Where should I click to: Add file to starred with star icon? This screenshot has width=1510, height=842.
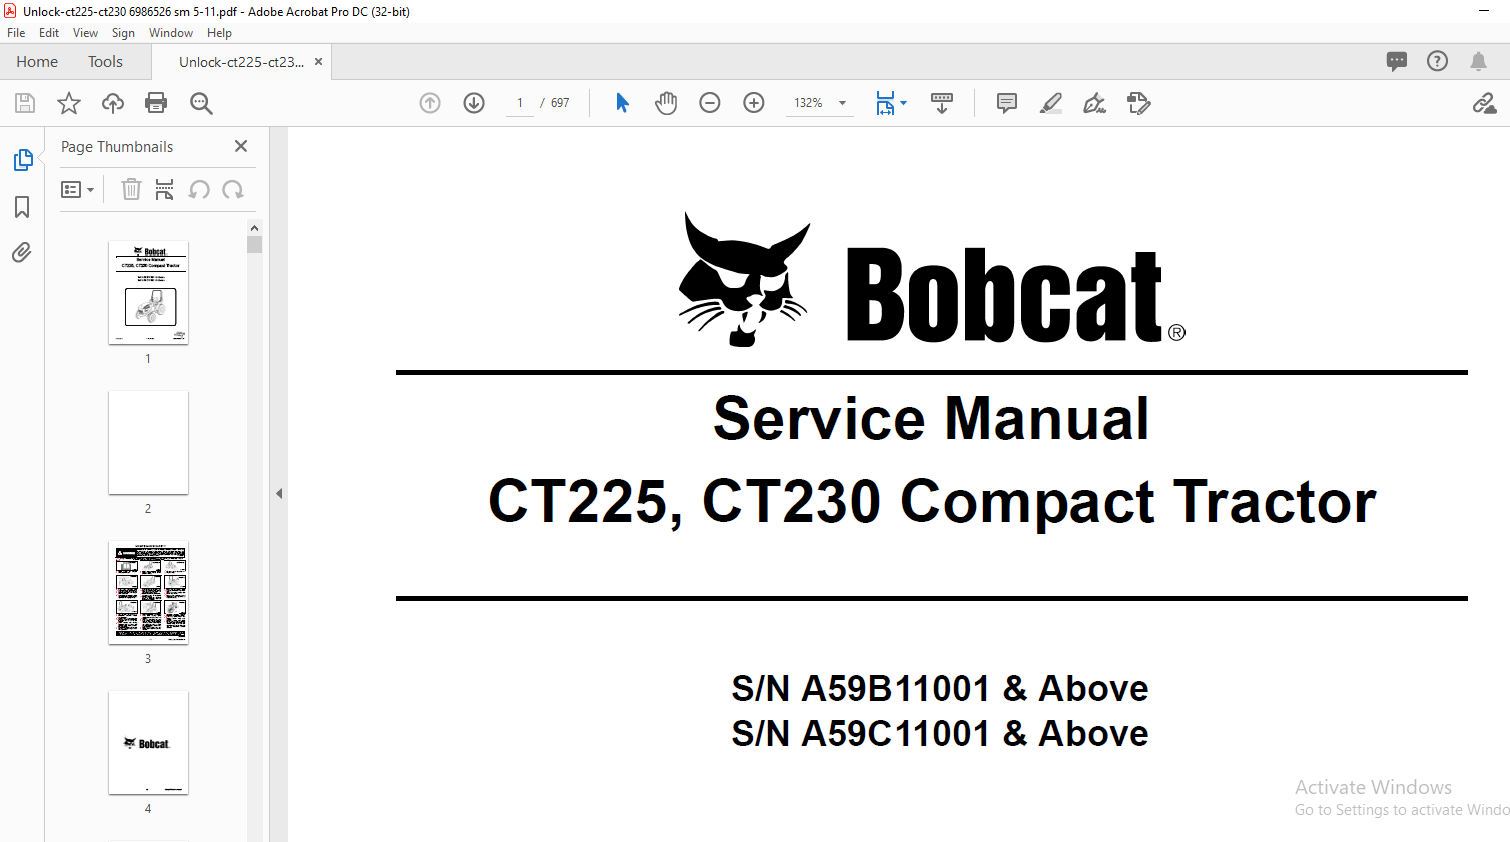pos(69,103)
